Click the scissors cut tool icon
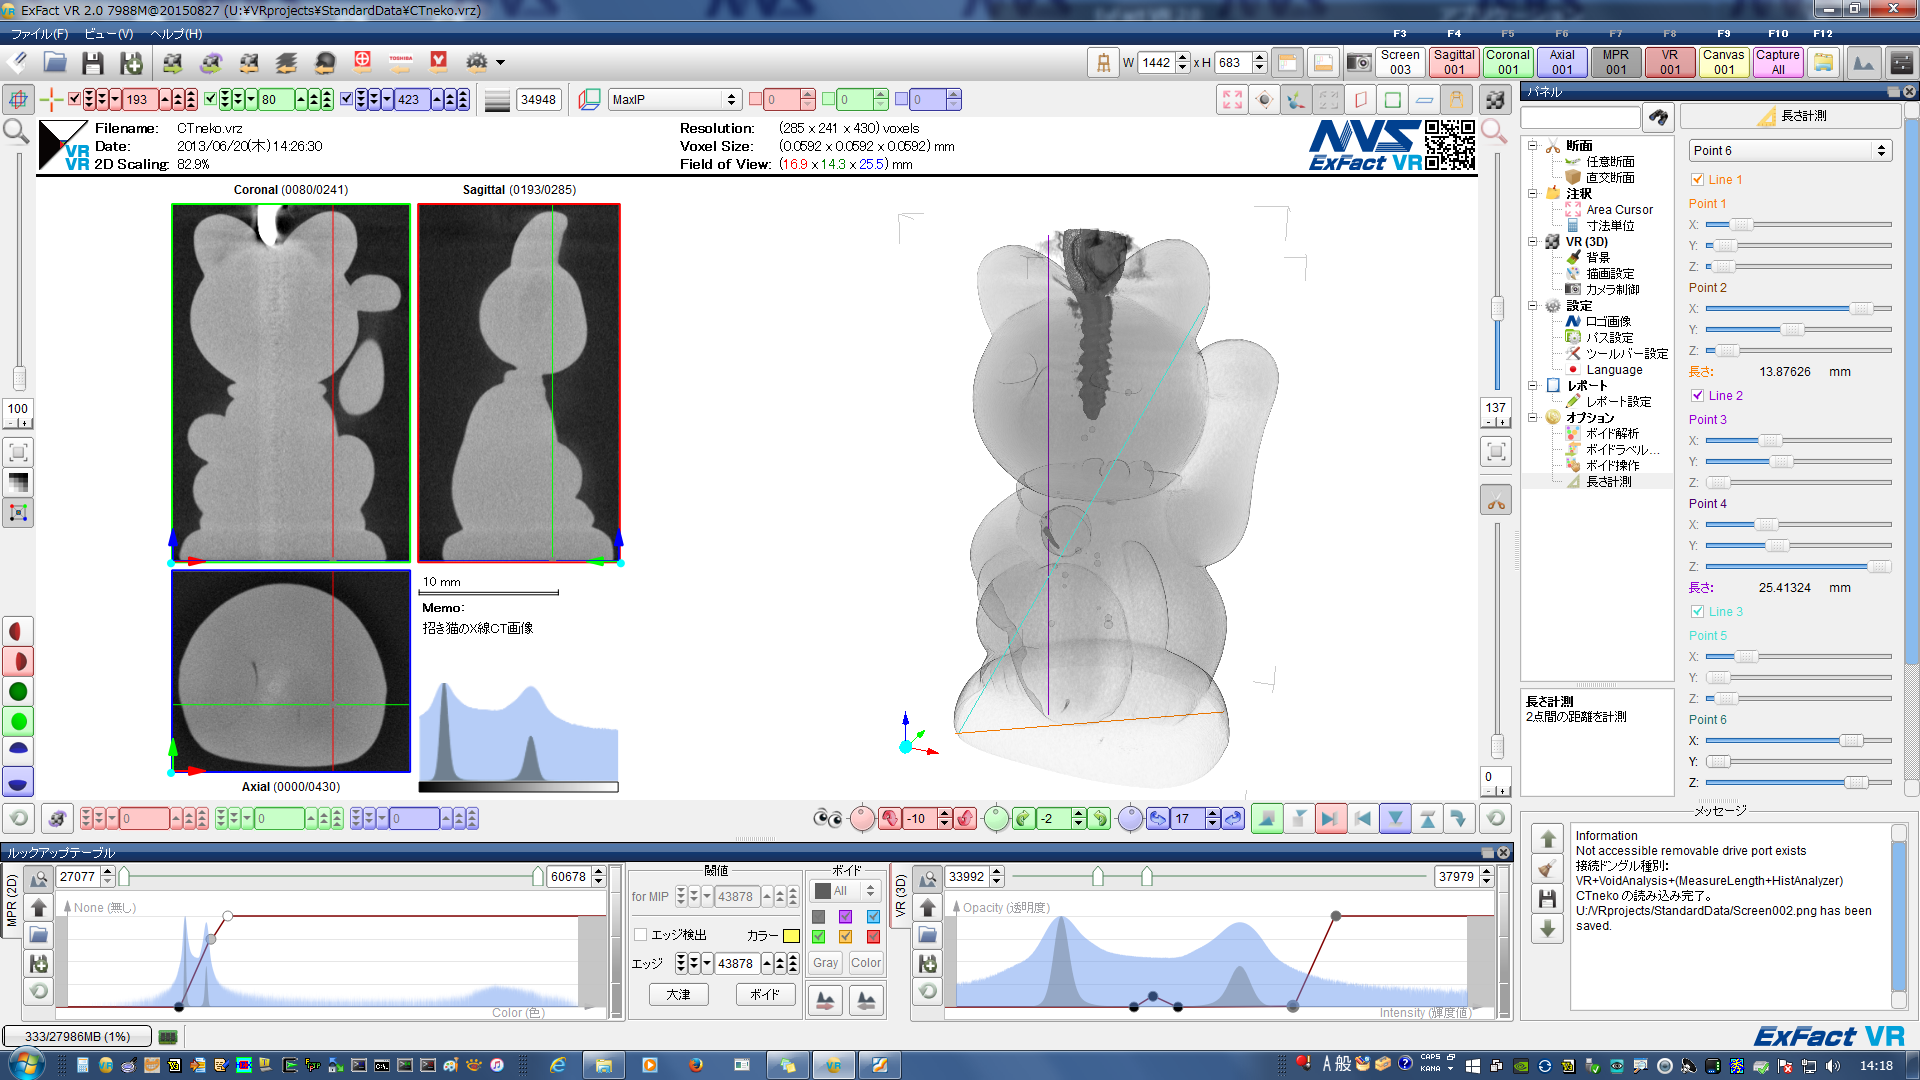The image size is (1920, 1080). click(1496, 502)
